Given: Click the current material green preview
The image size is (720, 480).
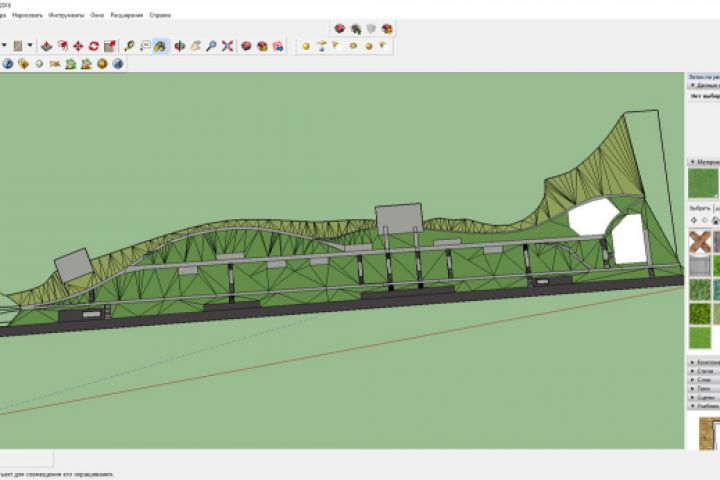Looking at the screenshot, I should pos(703,184).
